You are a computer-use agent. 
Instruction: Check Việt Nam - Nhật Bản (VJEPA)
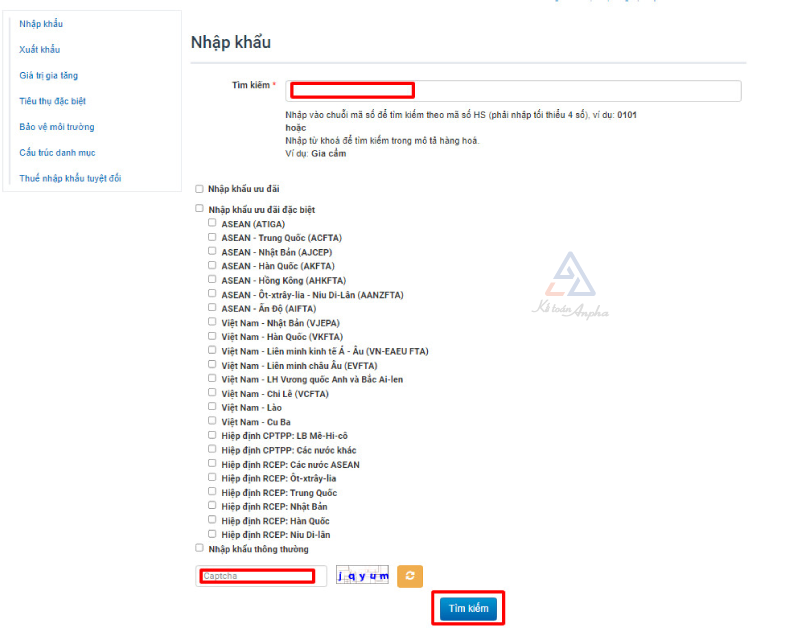coord(212,322)
